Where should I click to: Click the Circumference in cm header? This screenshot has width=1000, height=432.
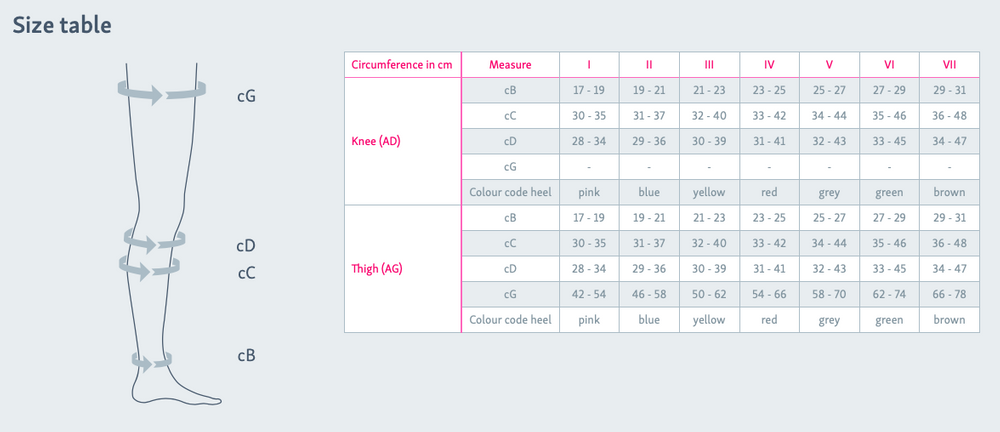(x=402, y=65)
